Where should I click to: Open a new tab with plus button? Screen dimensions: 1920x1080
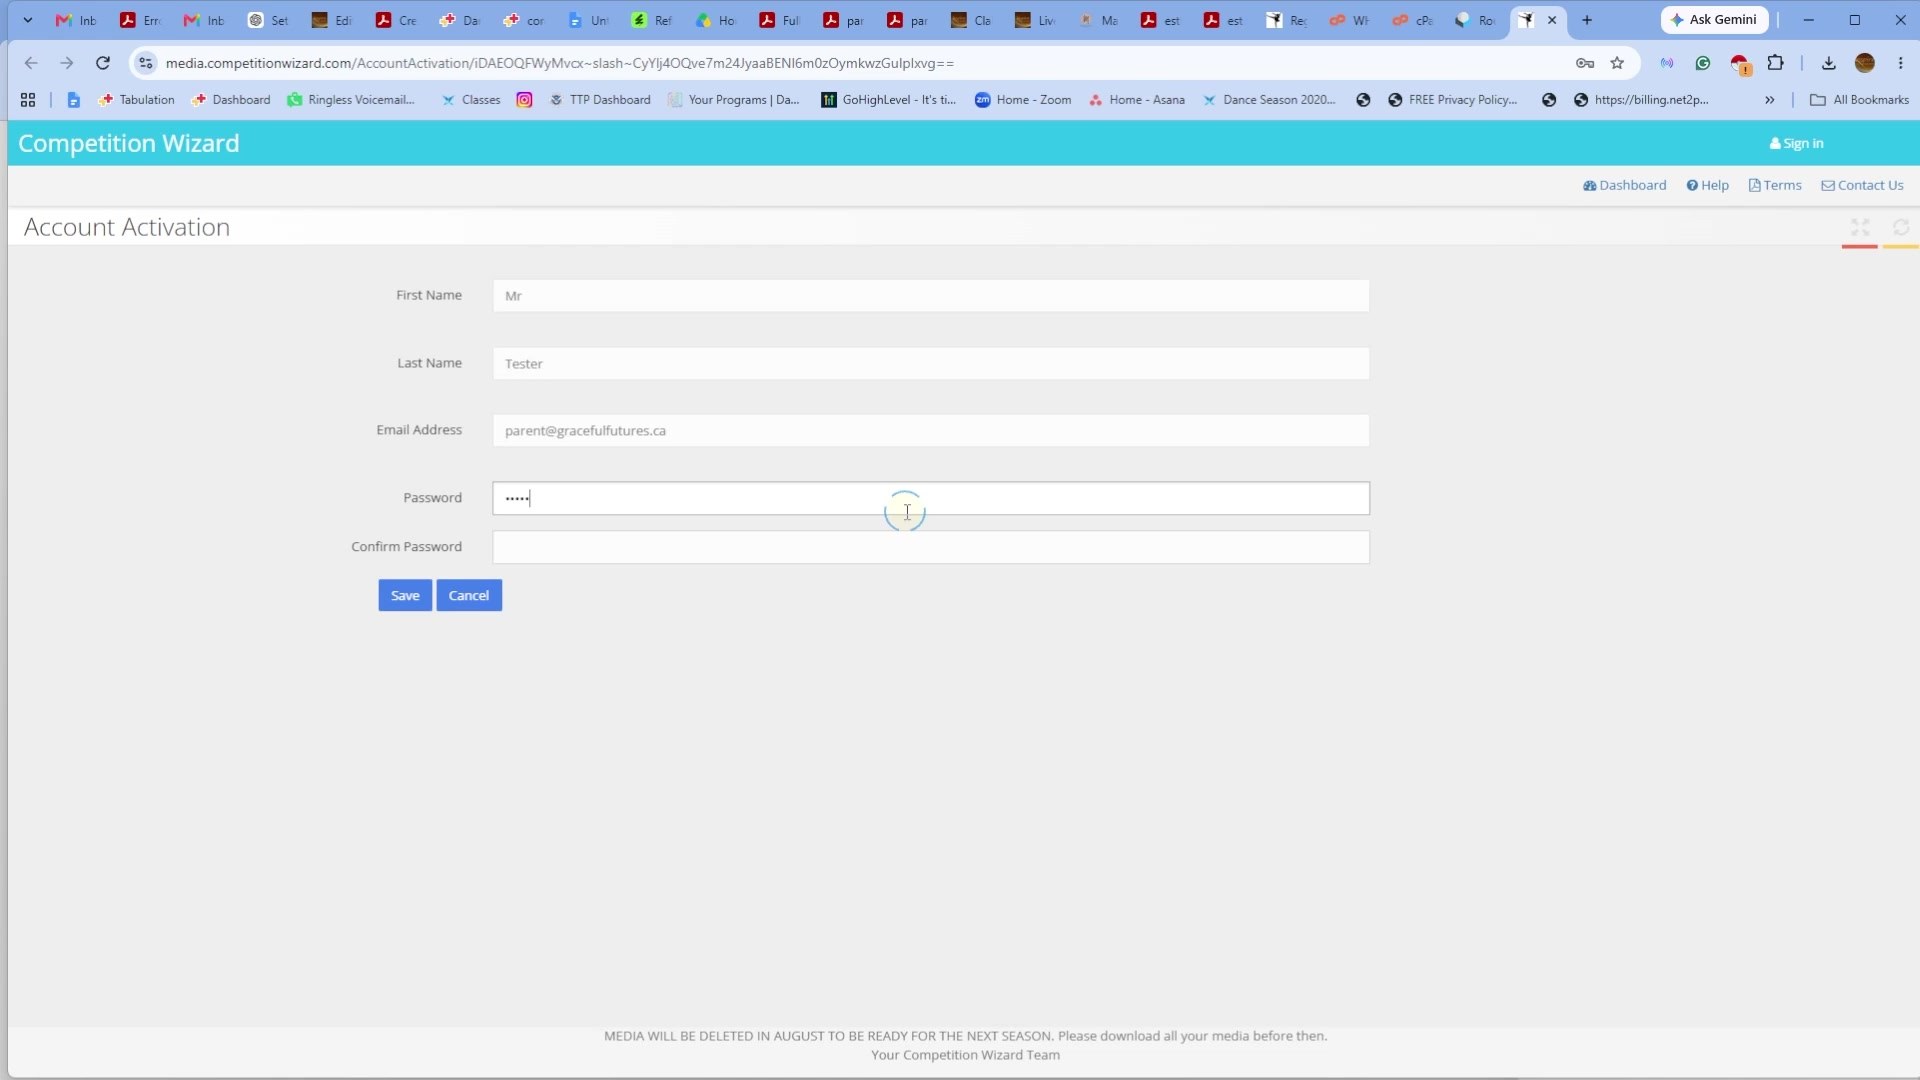click(x=1587, y=20)
